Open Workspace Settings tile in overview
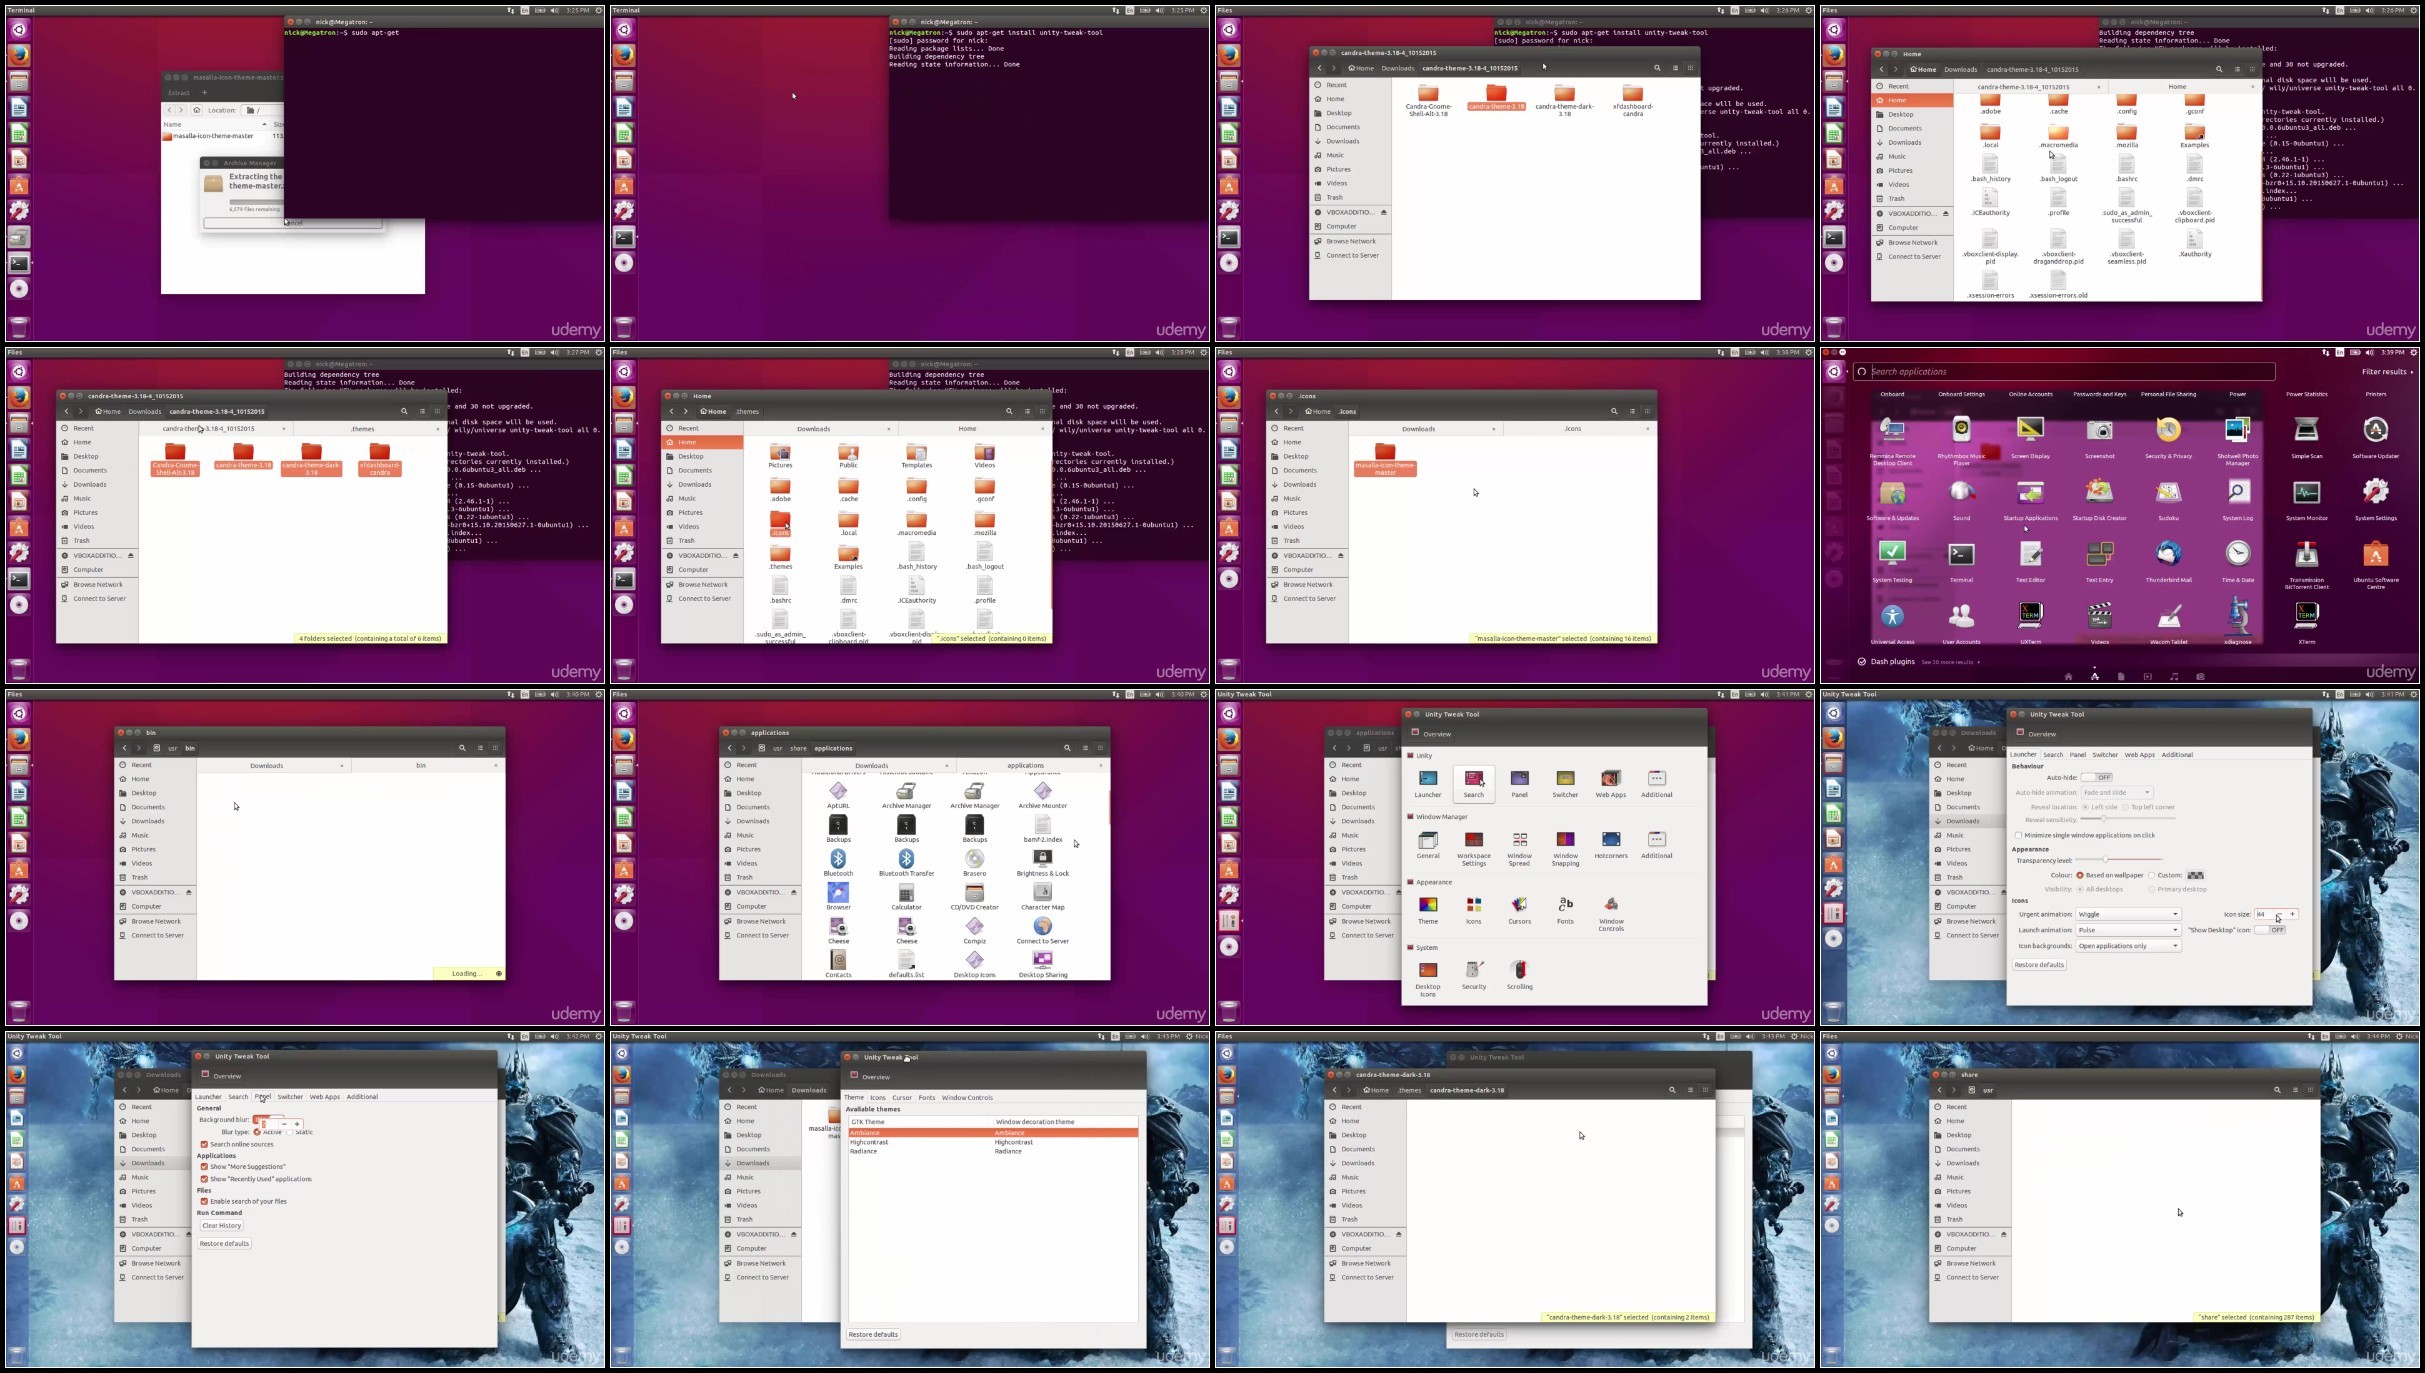The image size is (2425, 1373). [x=1473, y=848]
